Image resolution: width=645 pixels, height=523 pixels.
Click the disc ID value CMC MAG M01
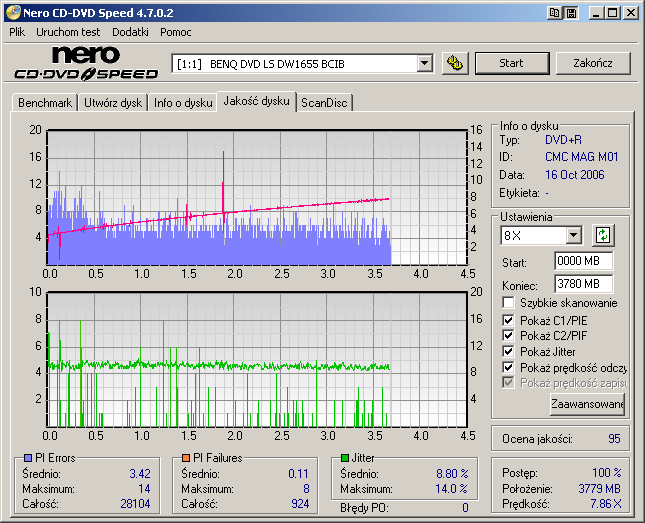[581, 157]
